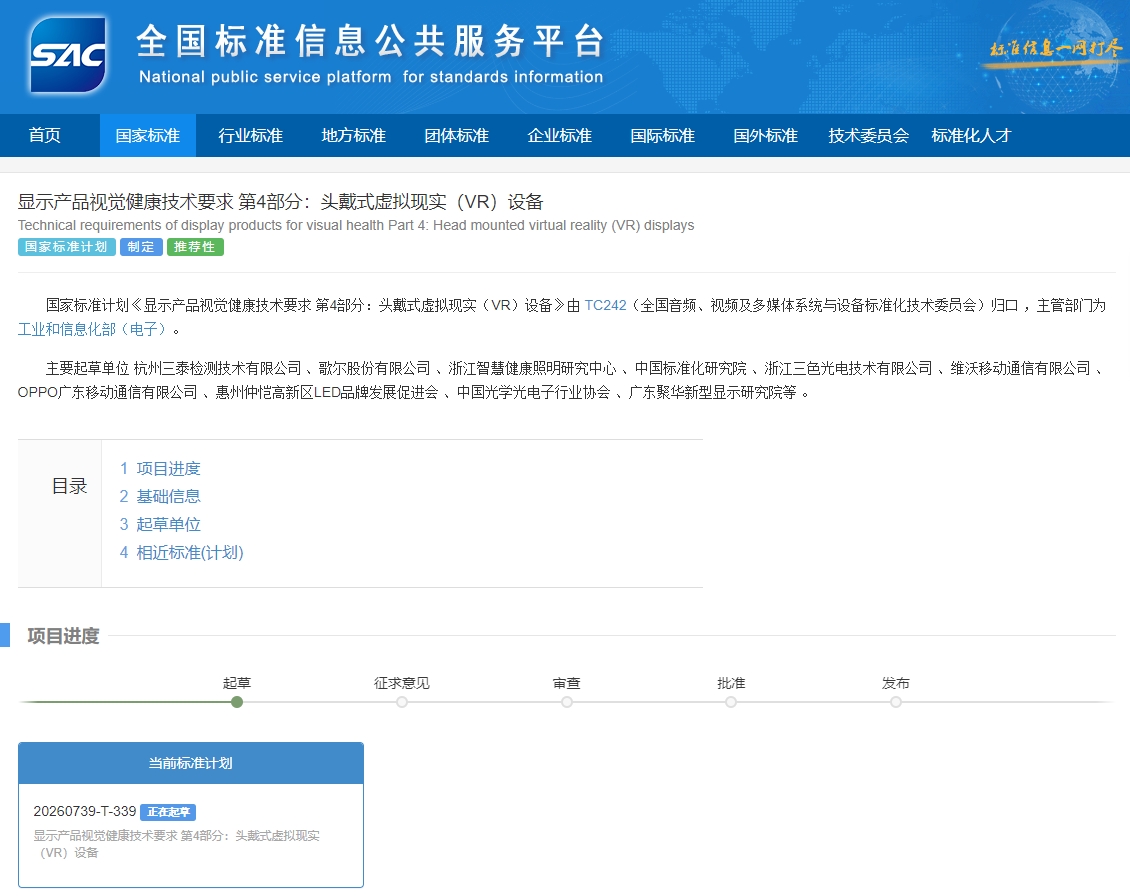The height and width of the screenshot is (896, 1130).
Task: Click the 发布 stage indicator
Action: coord(896,702)
